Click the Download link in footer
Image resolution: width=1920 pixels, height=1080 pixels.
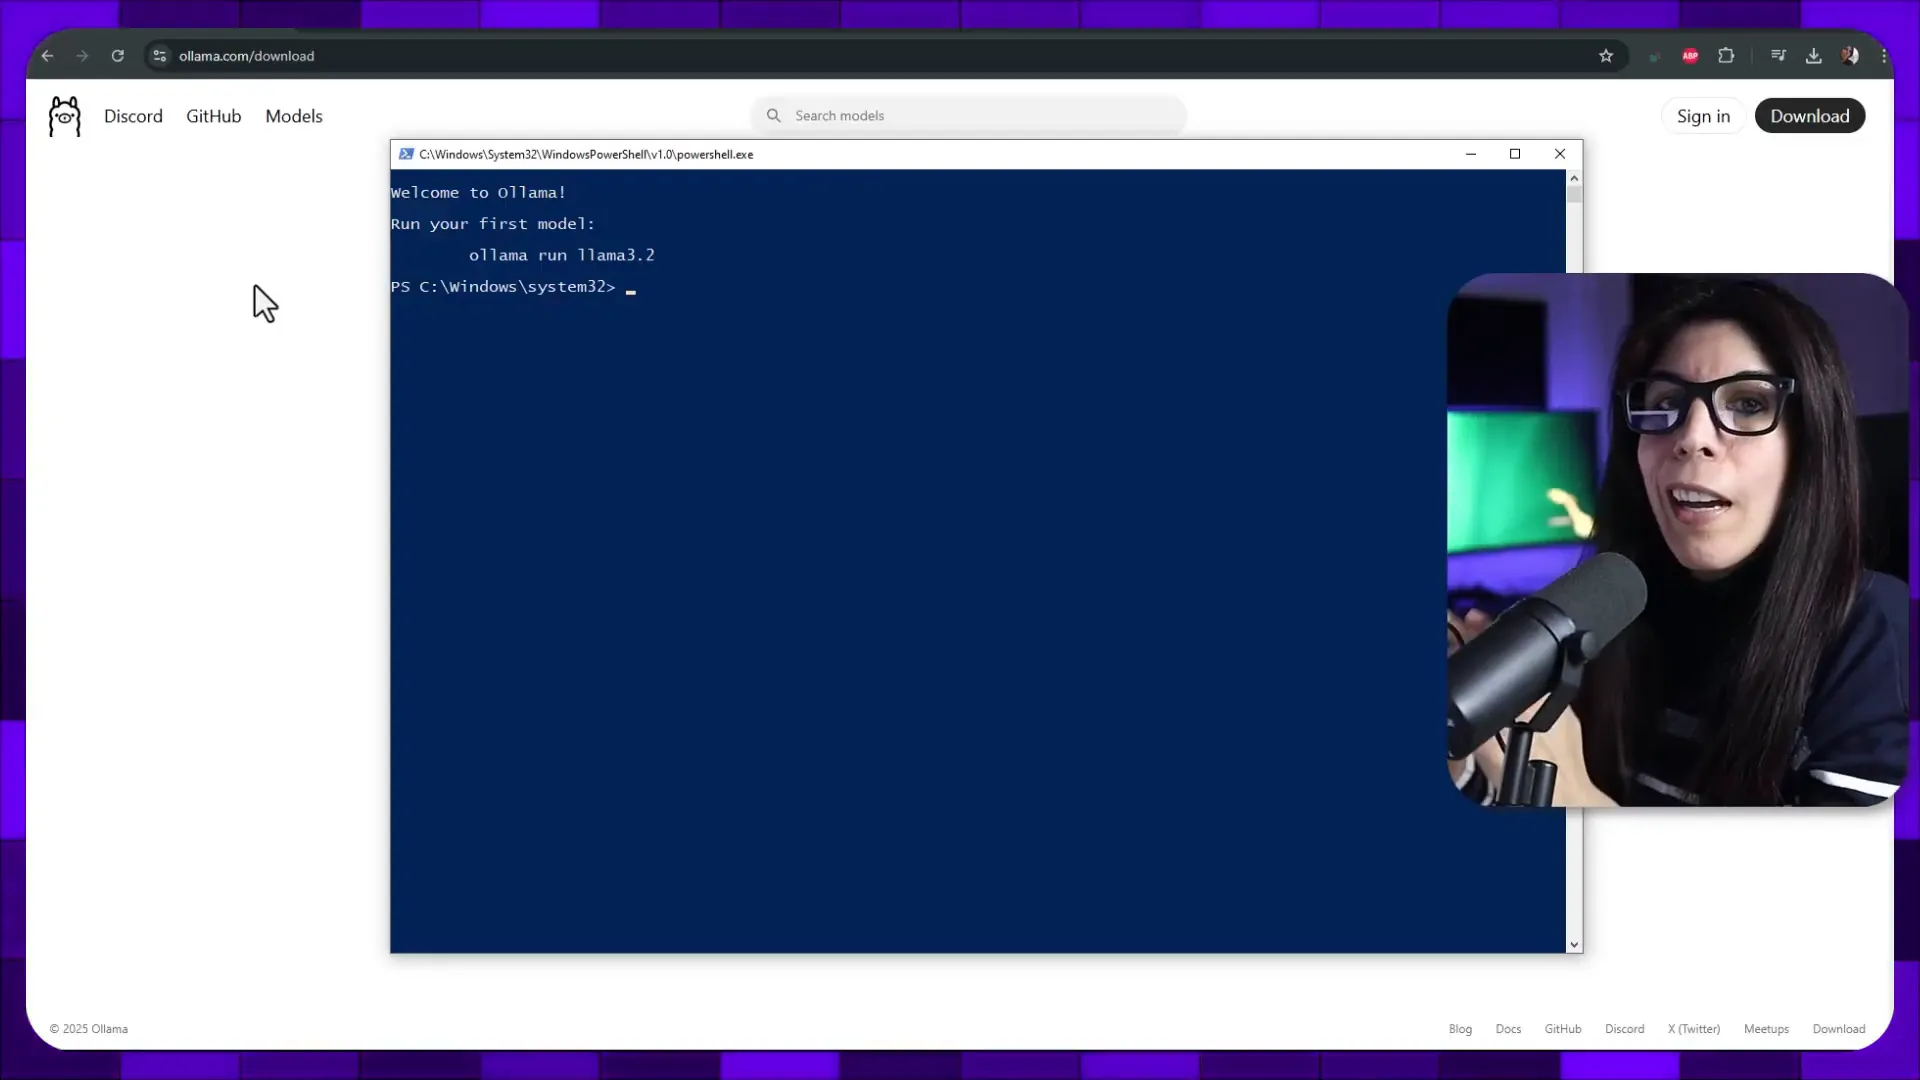pos(1840,1029)
